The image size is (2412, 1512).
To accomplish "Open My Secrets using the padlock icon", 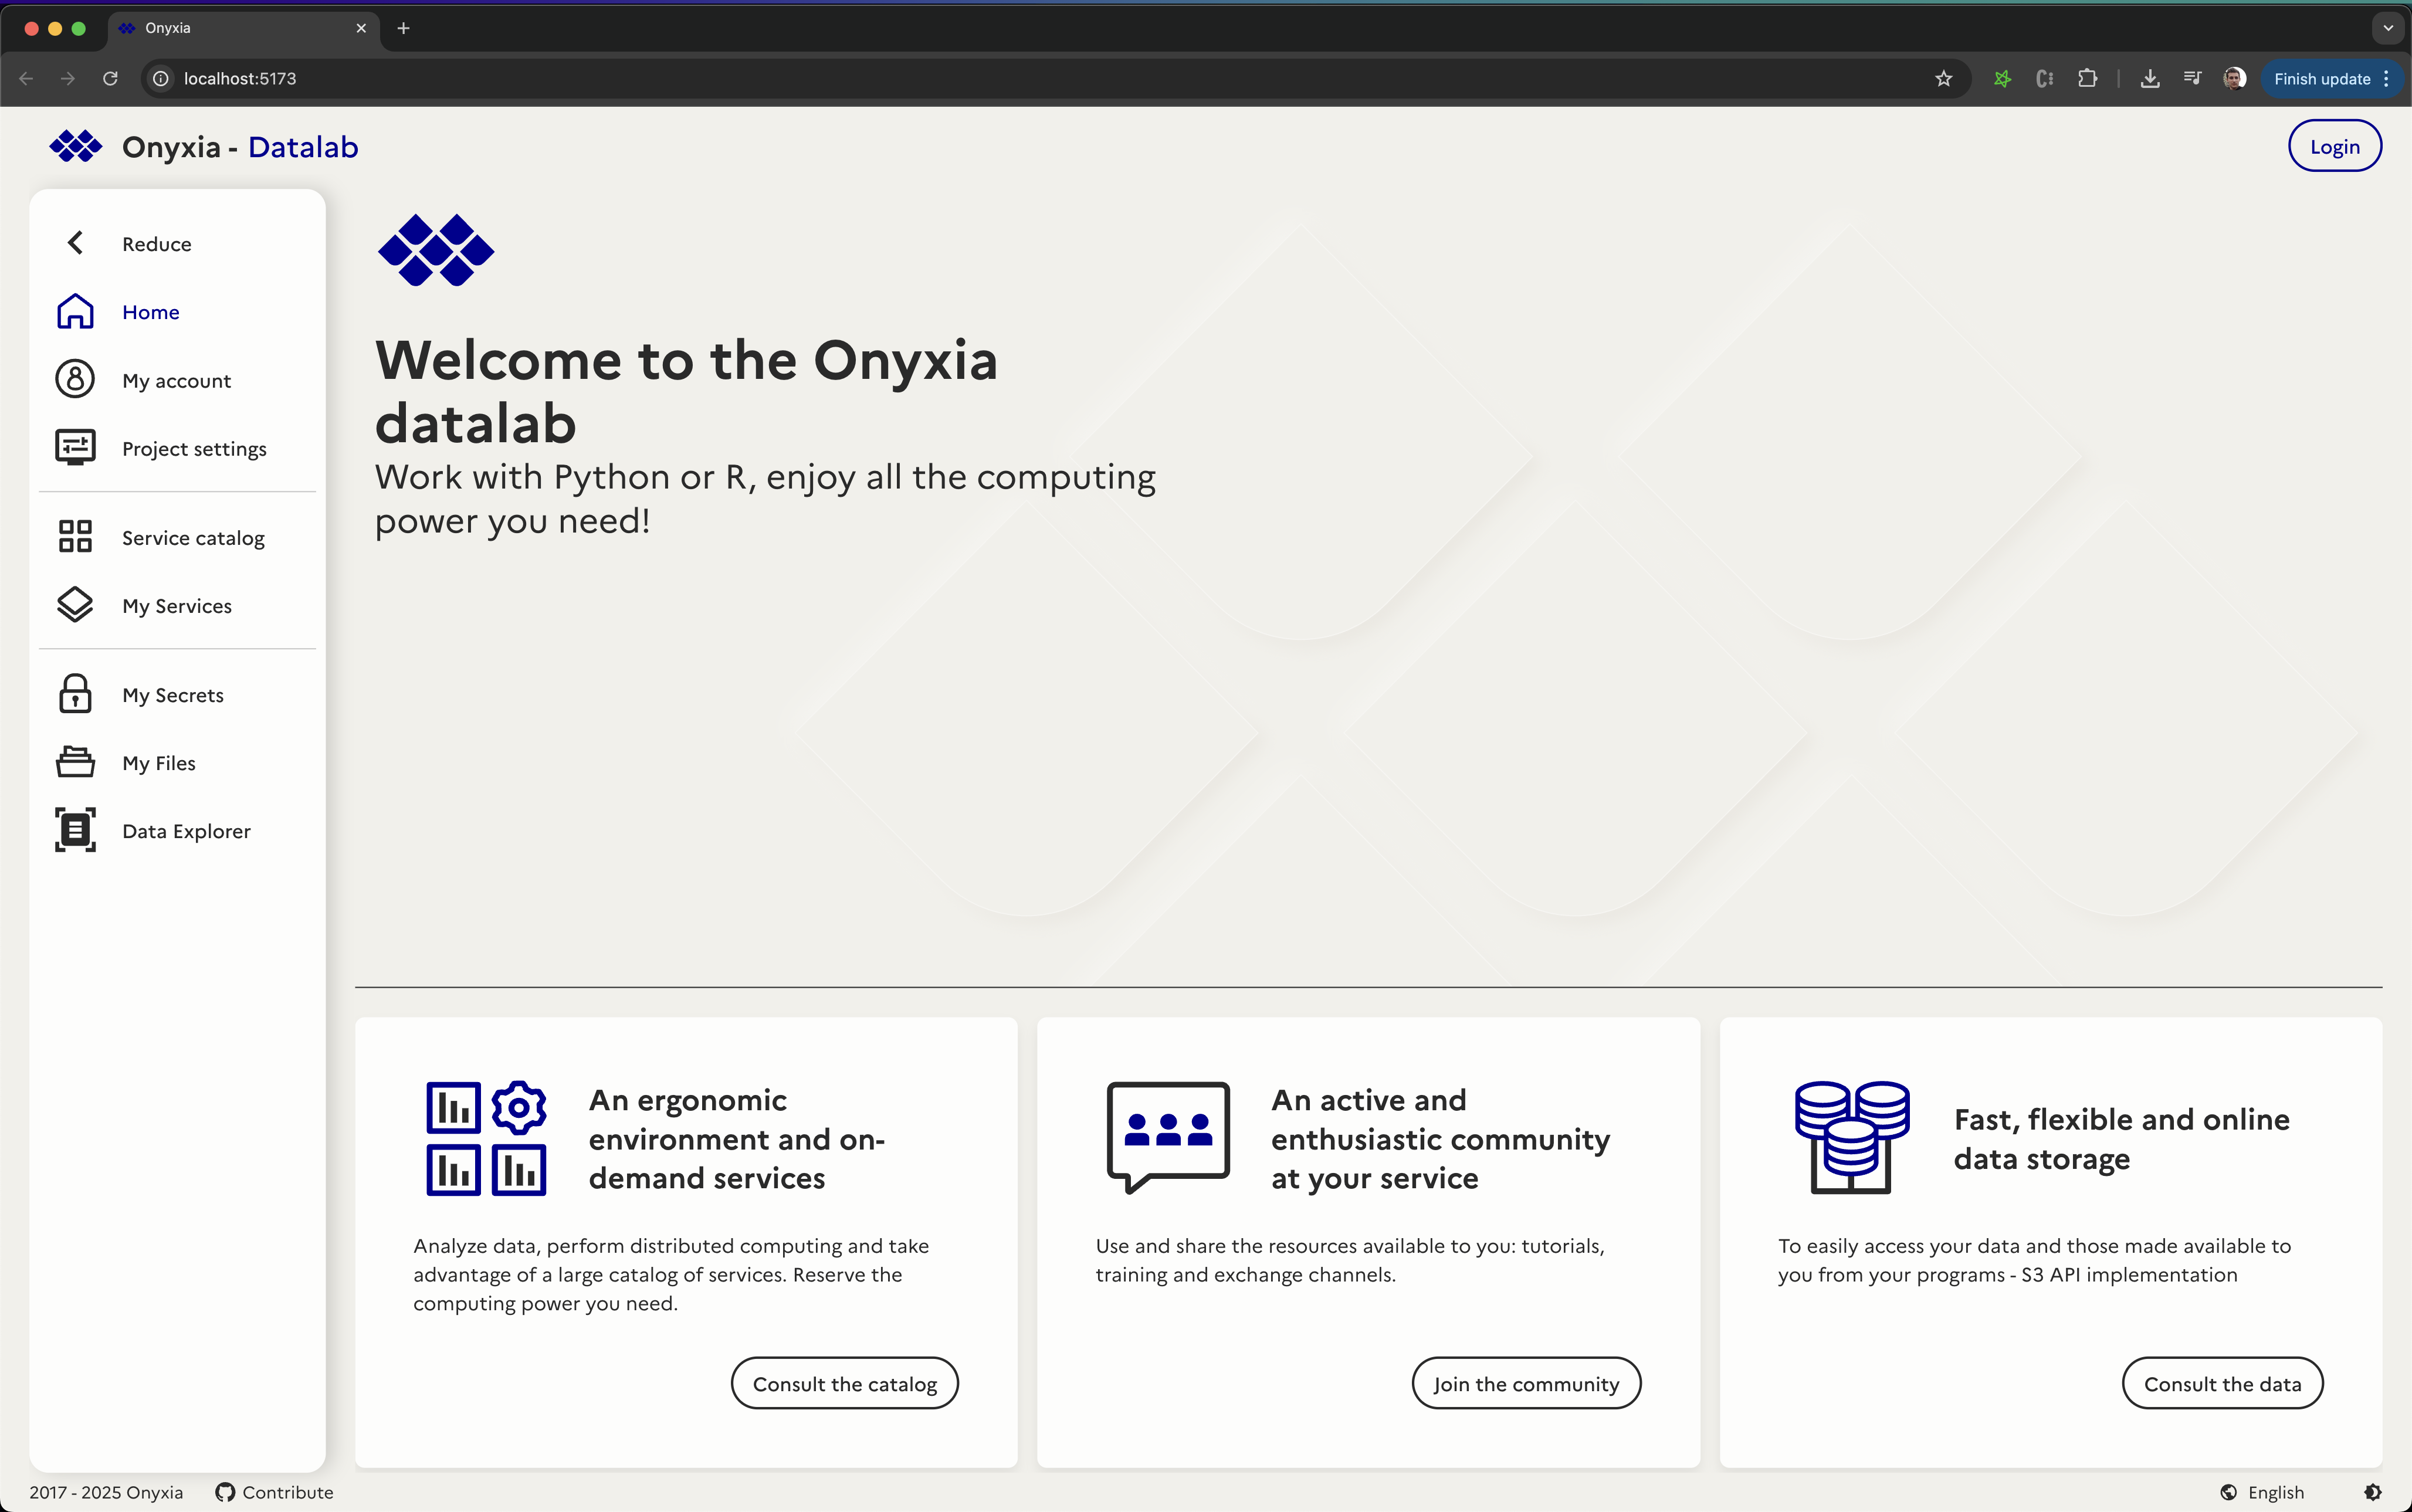I will click(x=75, y=694).
